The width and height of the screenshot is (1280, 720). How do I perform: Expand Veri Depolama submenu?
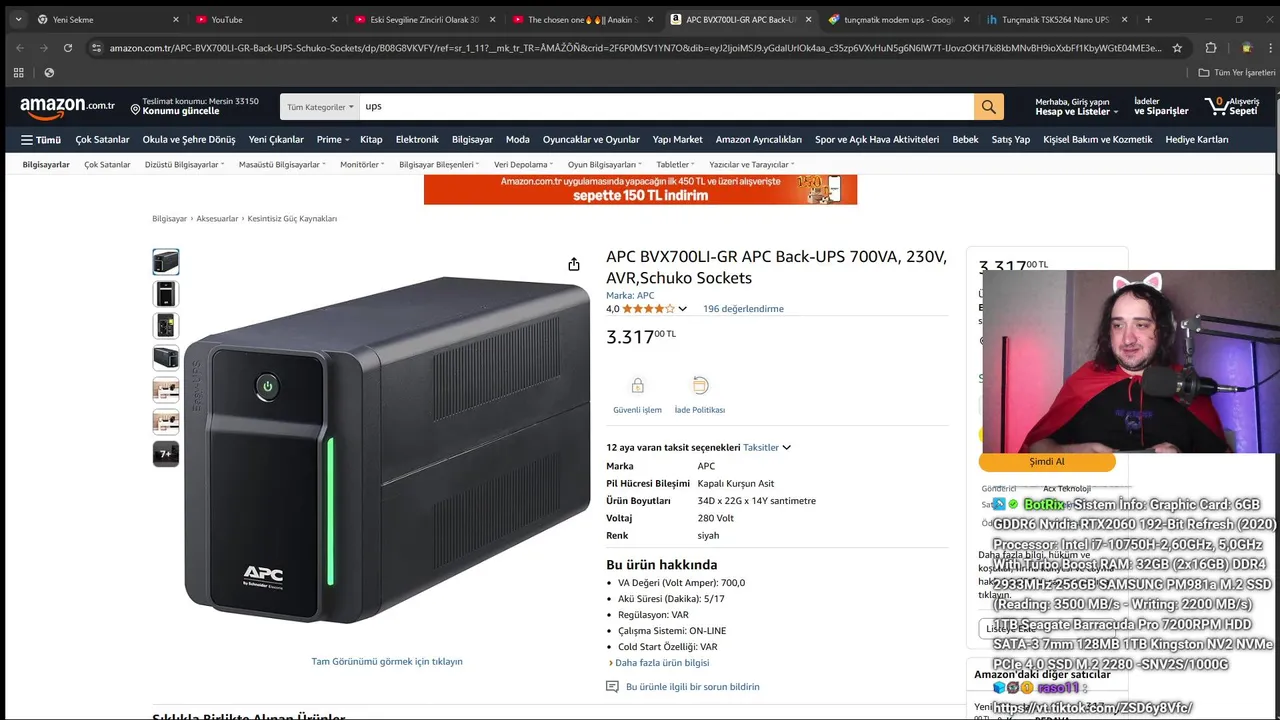pos(524,164)
